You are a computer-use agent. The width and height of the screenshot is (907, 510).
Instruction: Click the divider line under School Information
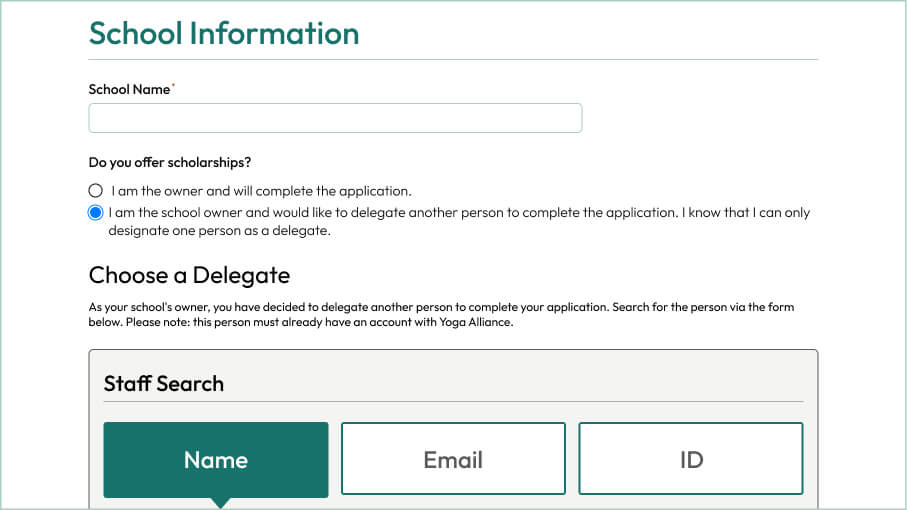453,60
